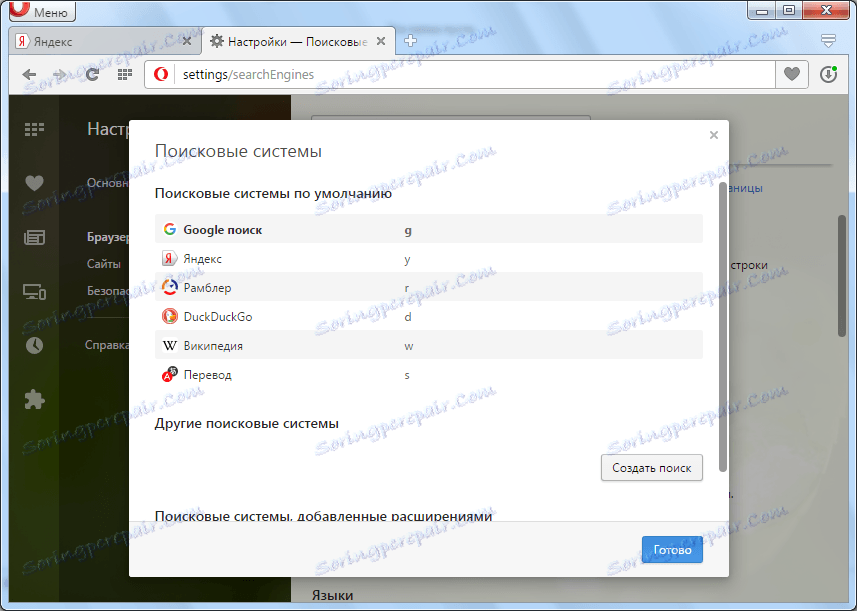Select the DuckDuckGo search engine row

coord(428,316)
